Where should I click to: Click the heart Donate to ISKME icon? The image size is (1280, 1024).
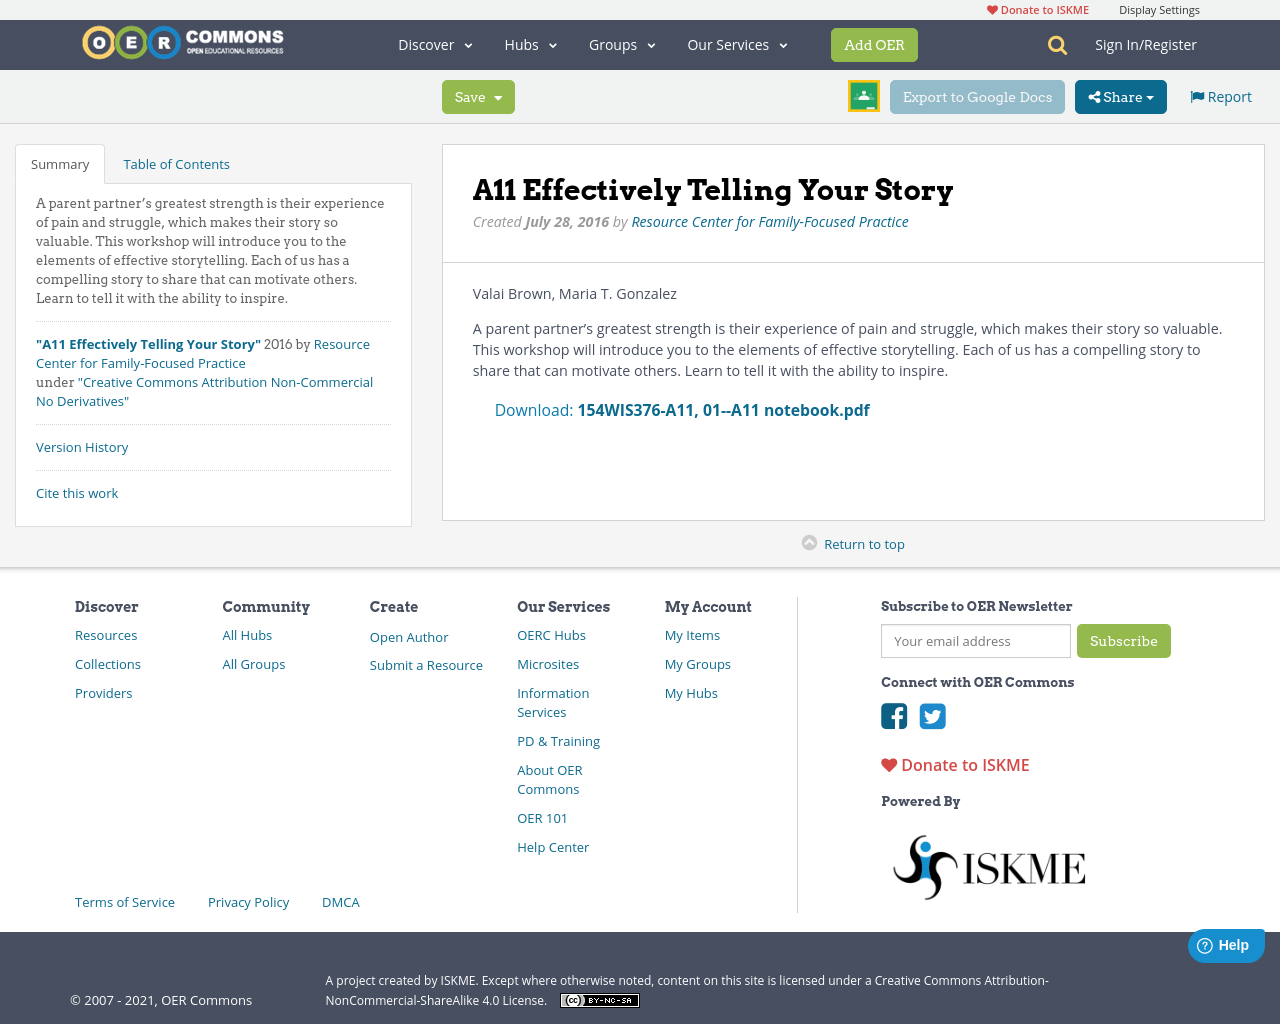coord(889,764)
